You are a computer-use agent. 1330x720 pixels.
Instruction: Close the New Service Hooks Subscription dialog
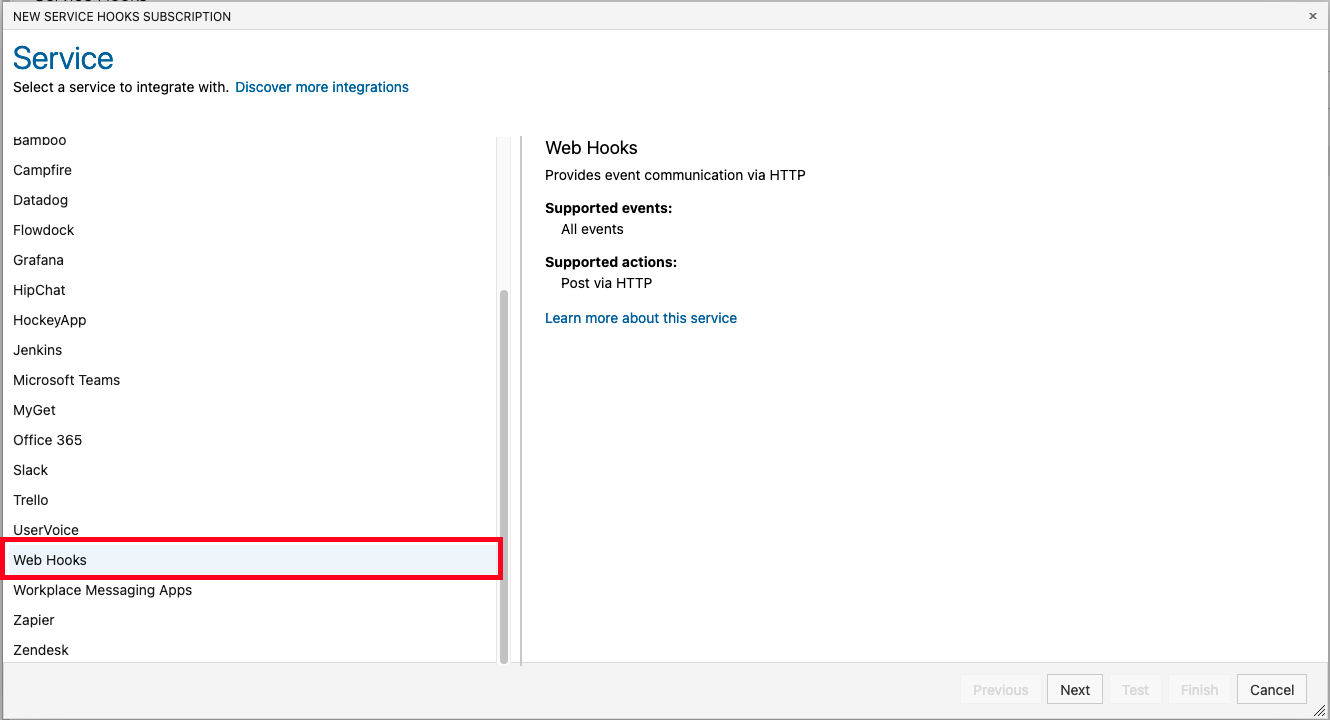[x=1313, y=16]
